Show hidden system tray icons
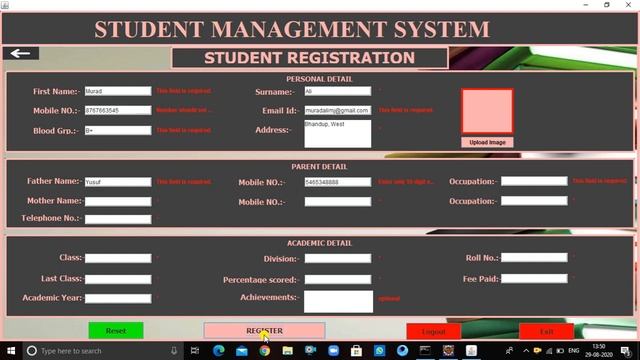 [x=526, y=351]
